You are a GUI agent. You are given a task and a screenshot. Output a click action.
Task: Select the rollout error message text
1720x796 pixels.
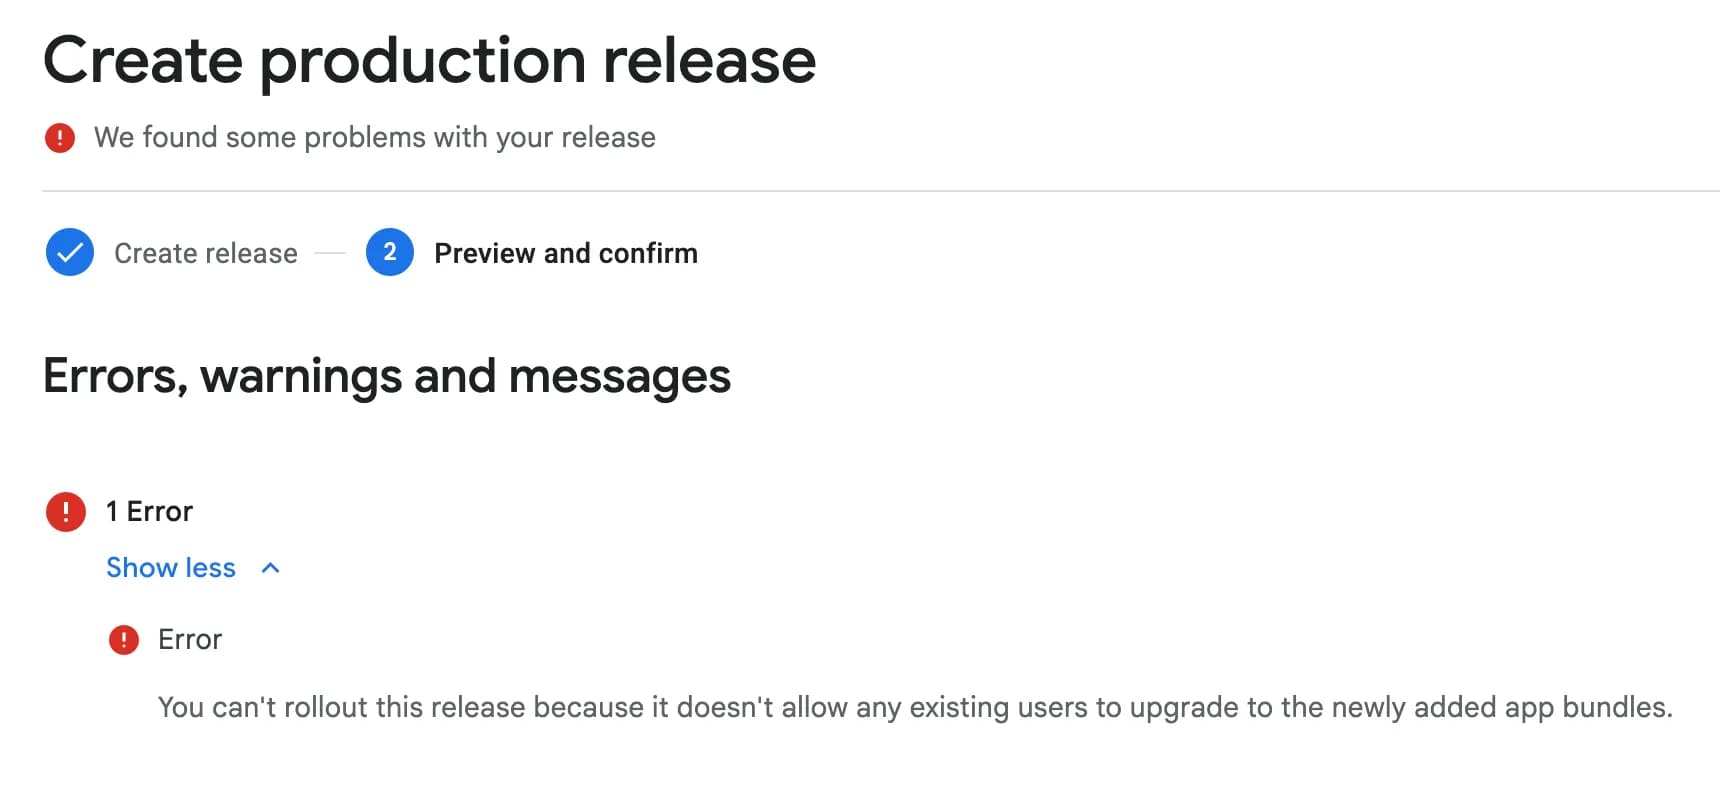[x=814, y=707]
